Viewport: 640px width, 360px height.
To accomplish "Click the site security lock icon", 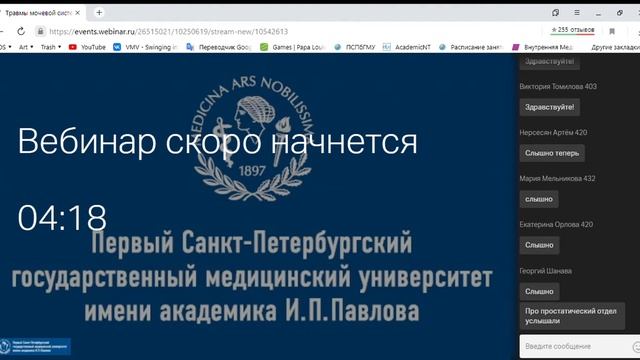I will [x=40, y=31].
